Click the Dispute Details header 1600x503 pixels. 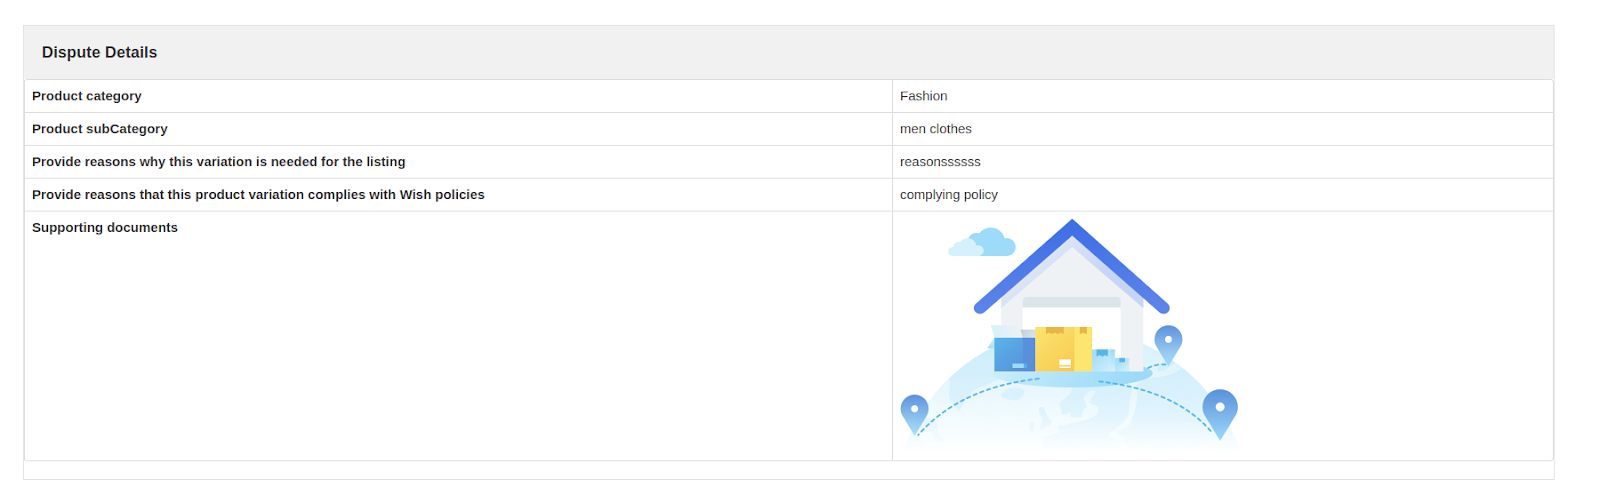coord(99,52)
